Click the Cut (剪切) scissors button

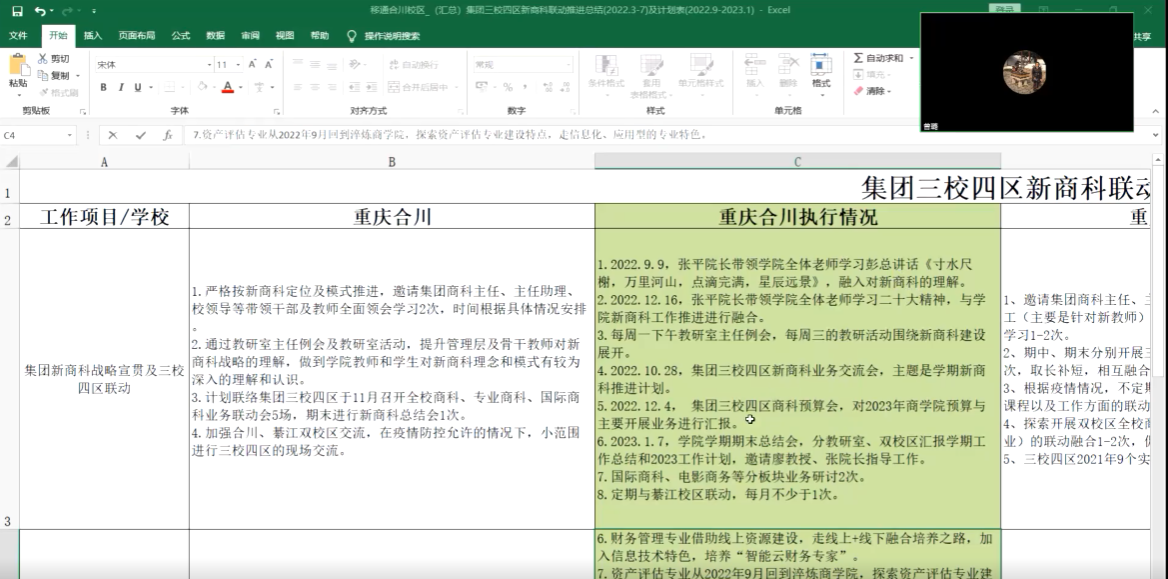pyautogui.click(x=54, y=59)
